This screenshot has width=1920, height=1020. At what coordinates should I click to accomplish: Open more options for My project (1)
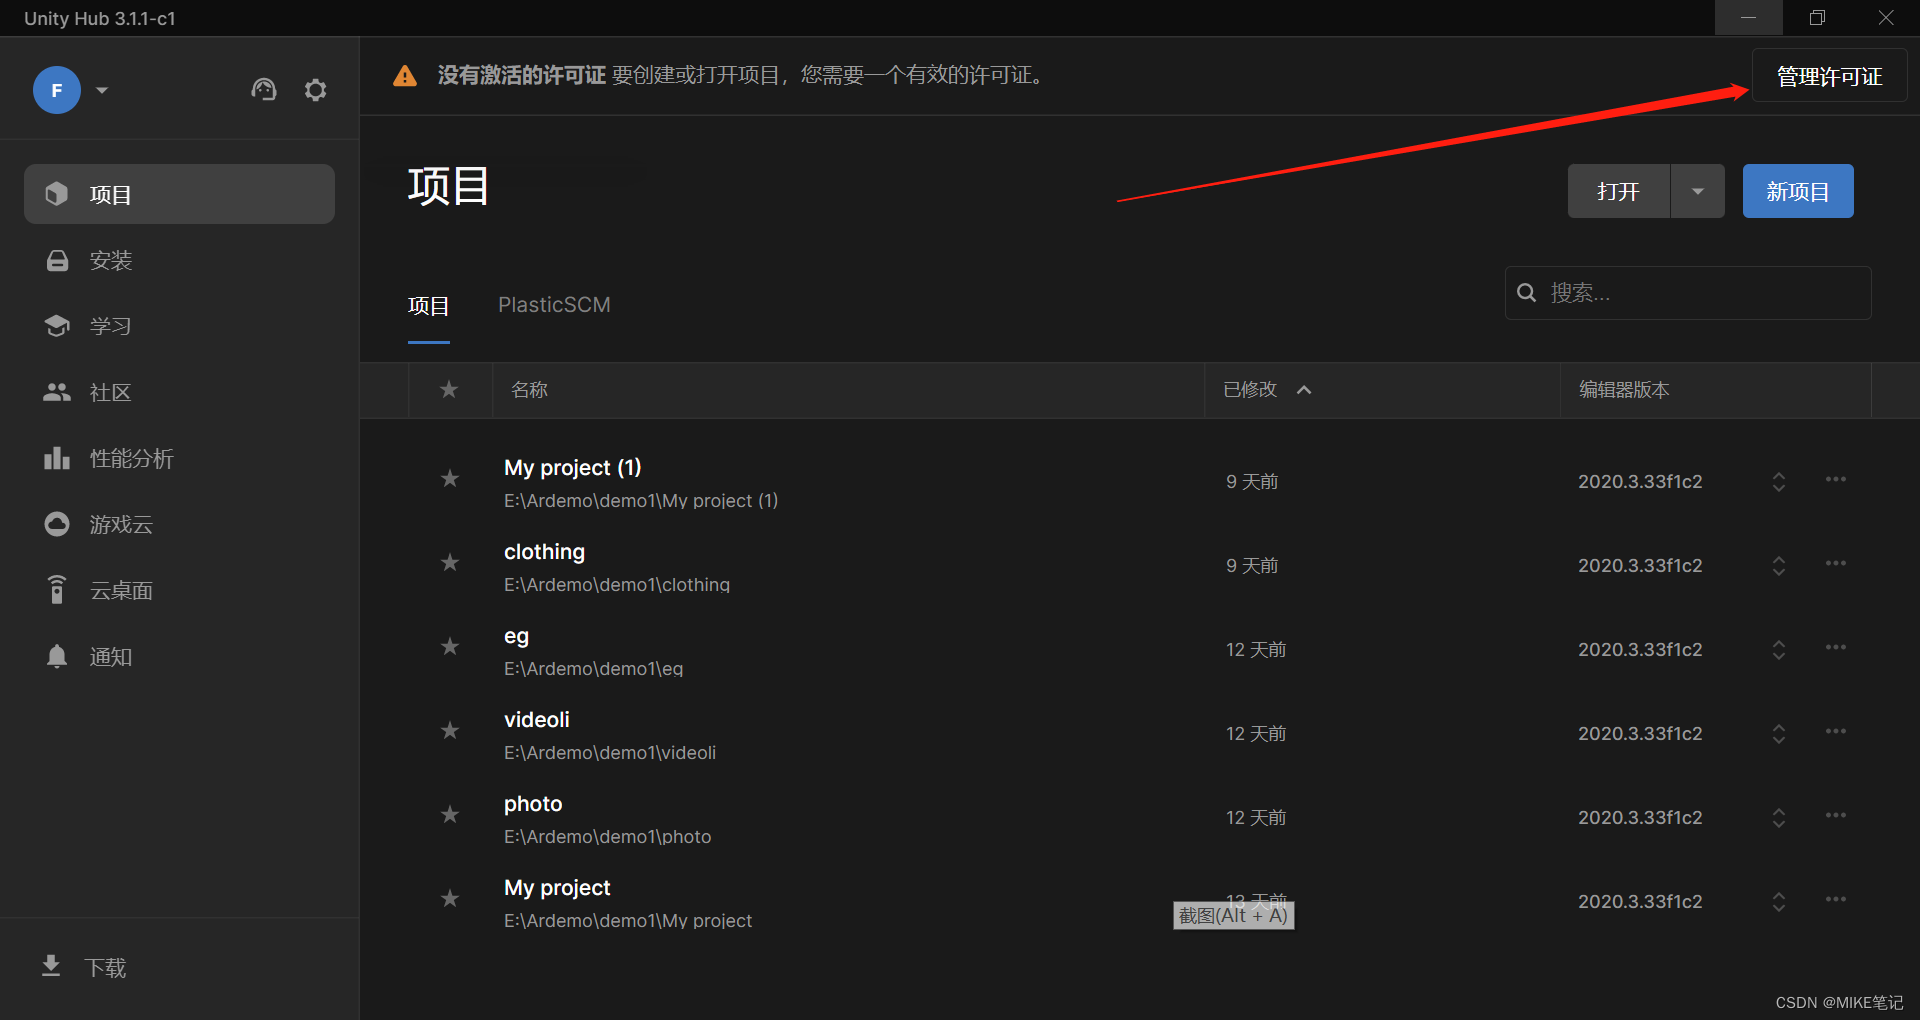(x=1836, y=479)
